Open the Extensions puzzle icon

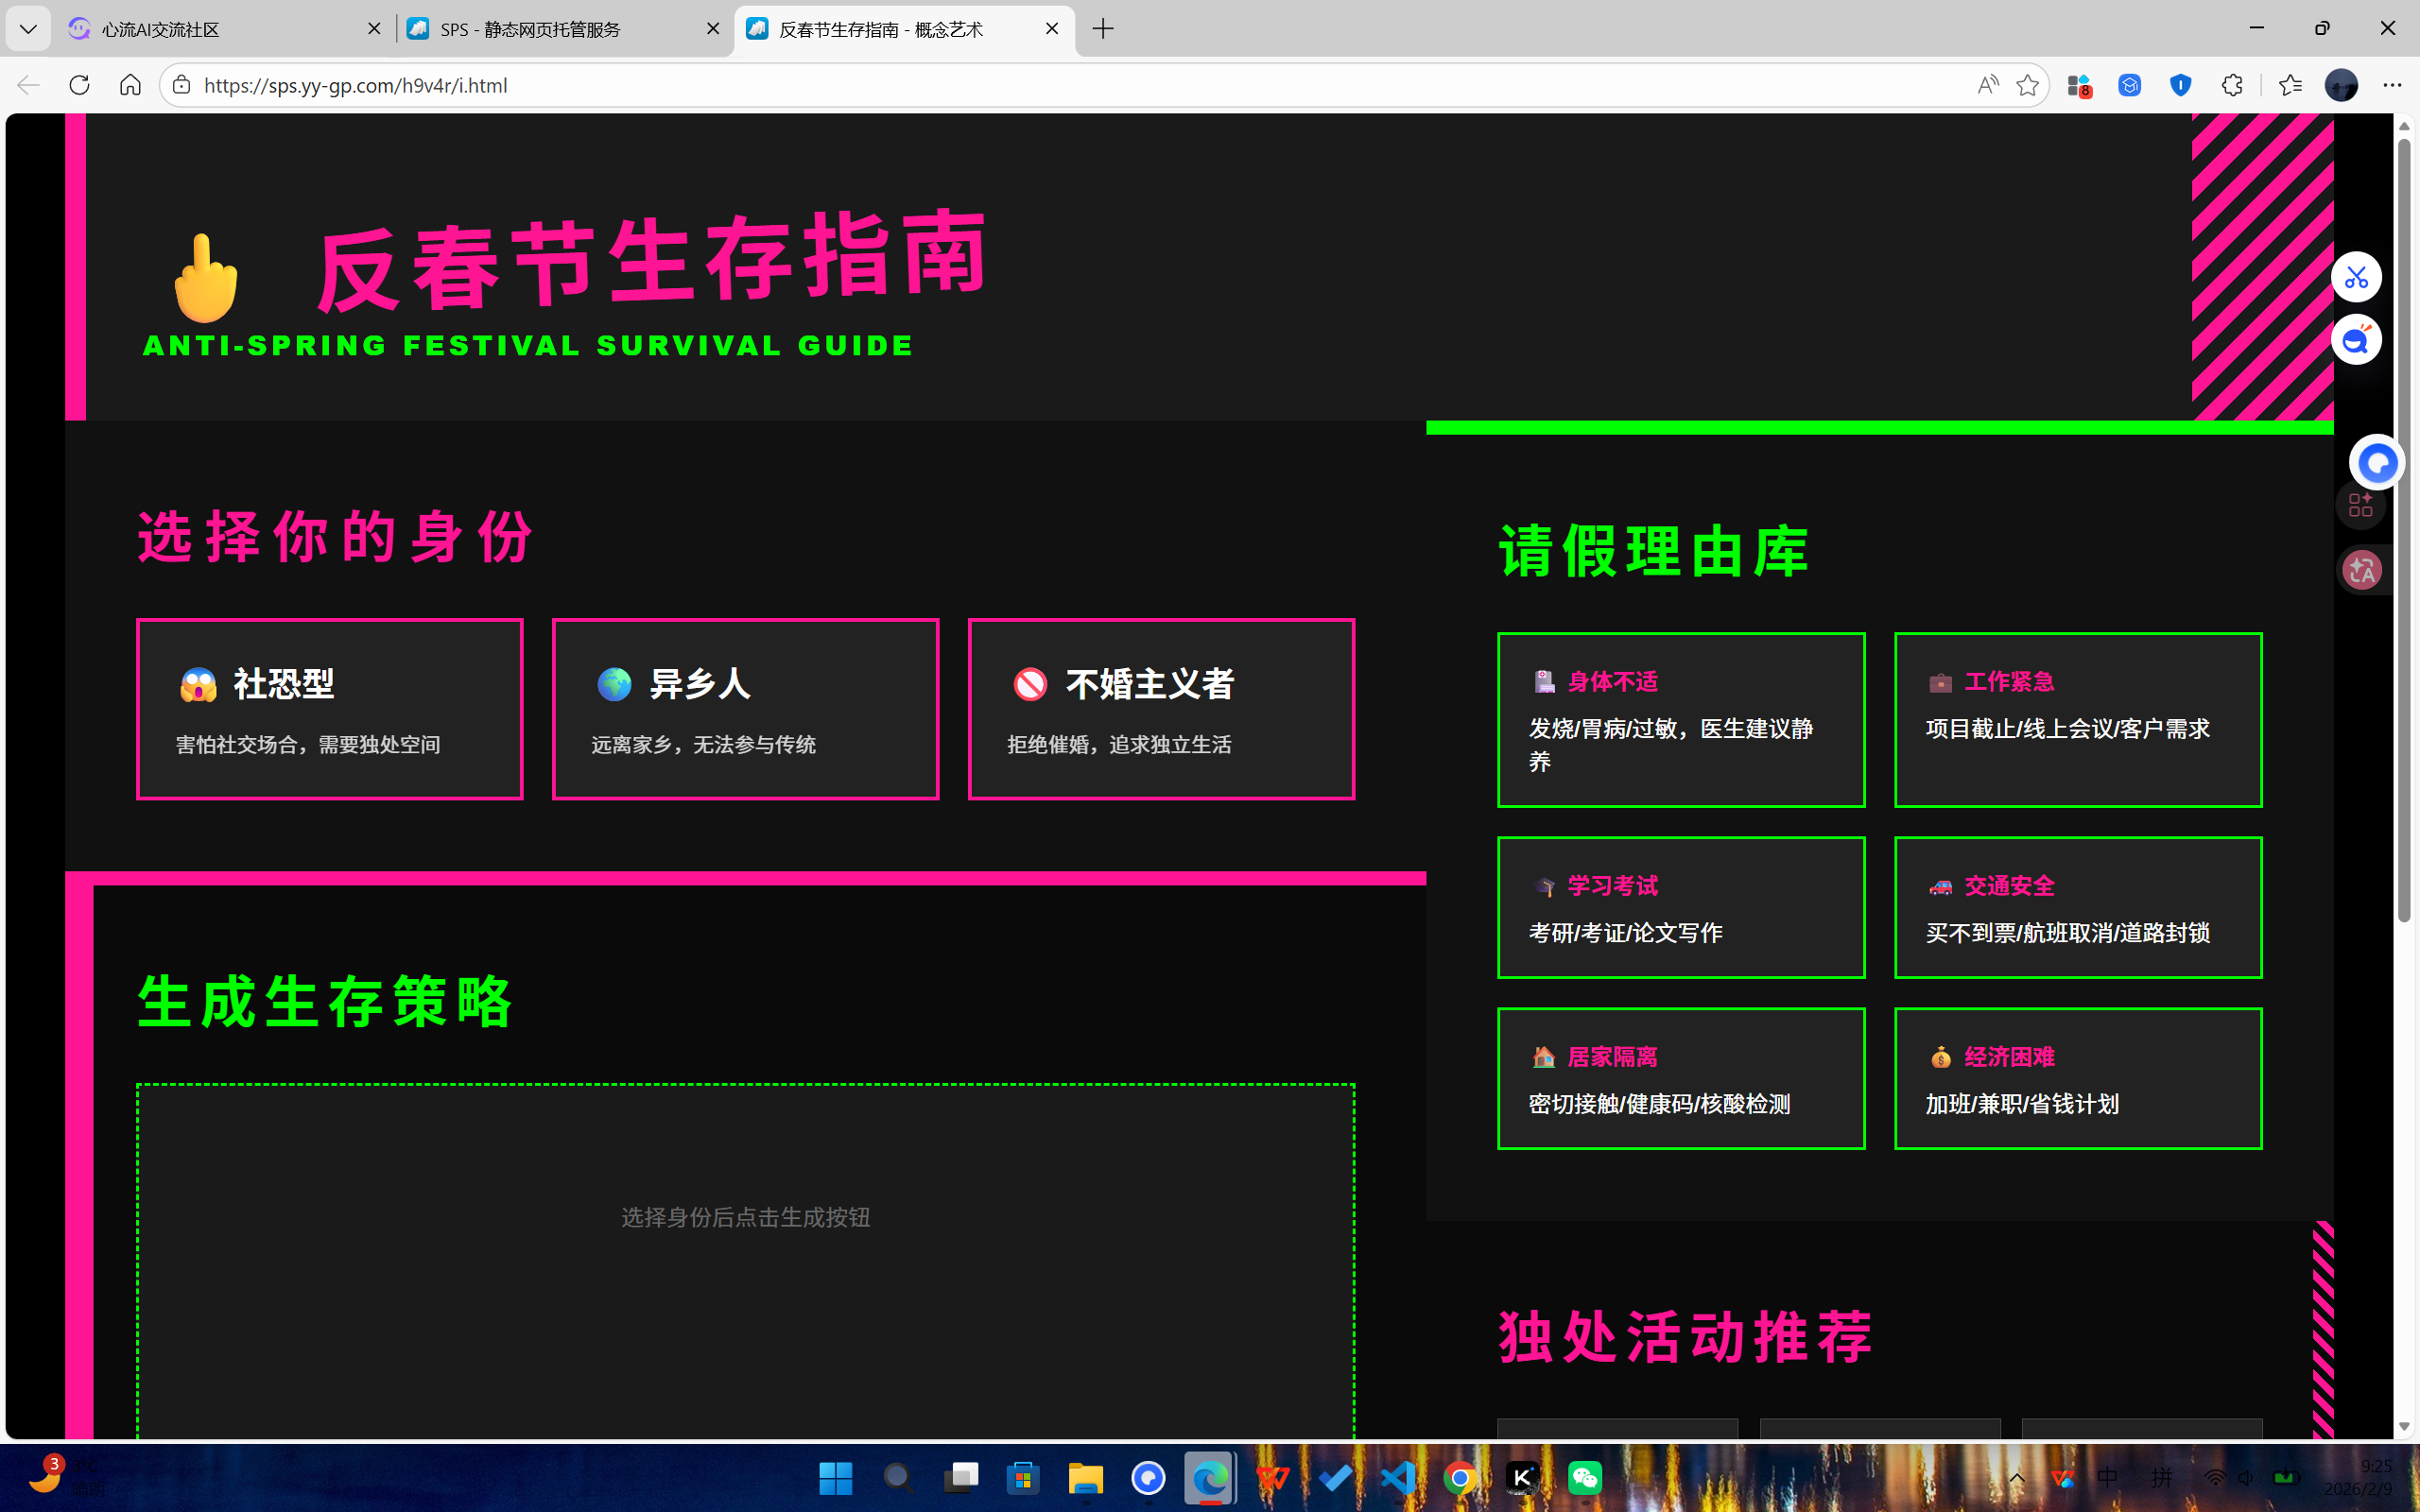coord(2232,85)
